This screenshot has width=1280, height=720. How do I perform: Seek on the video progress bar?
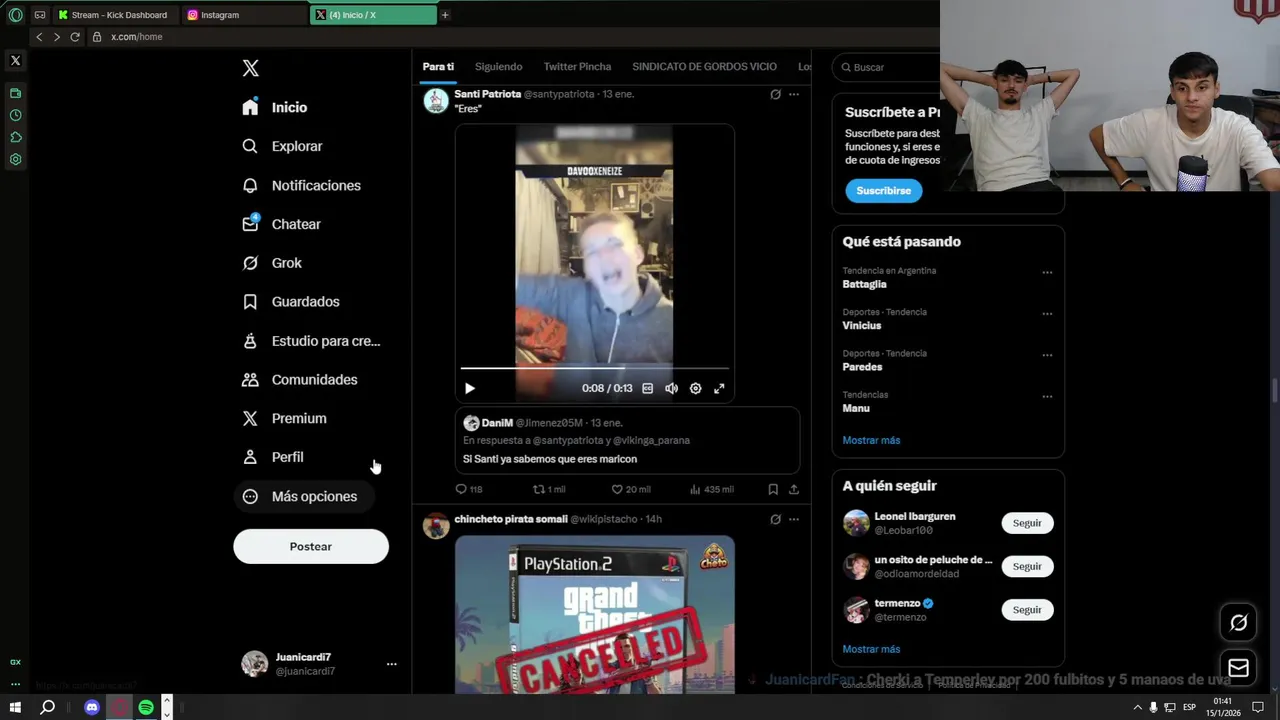coord(595,369)
